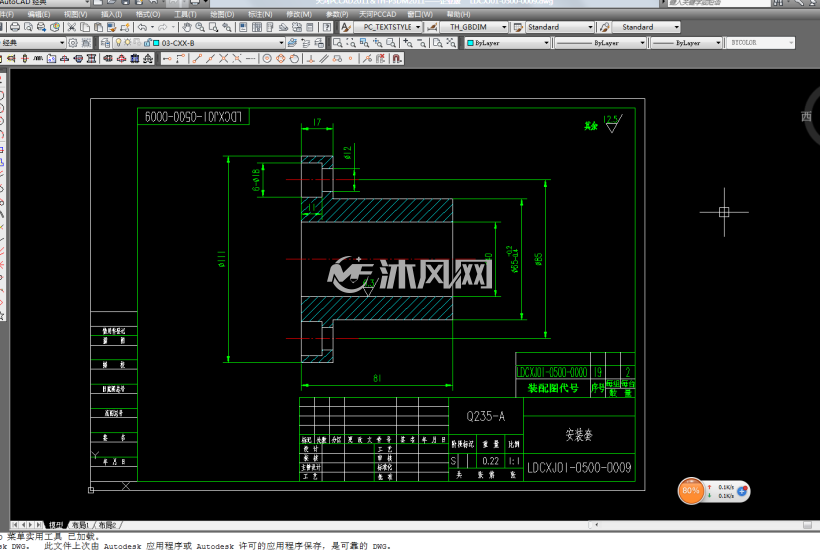This screenshot has height=550, width=820.
Task: Open the Tool Palettes window icon
Action: point(270,27)
